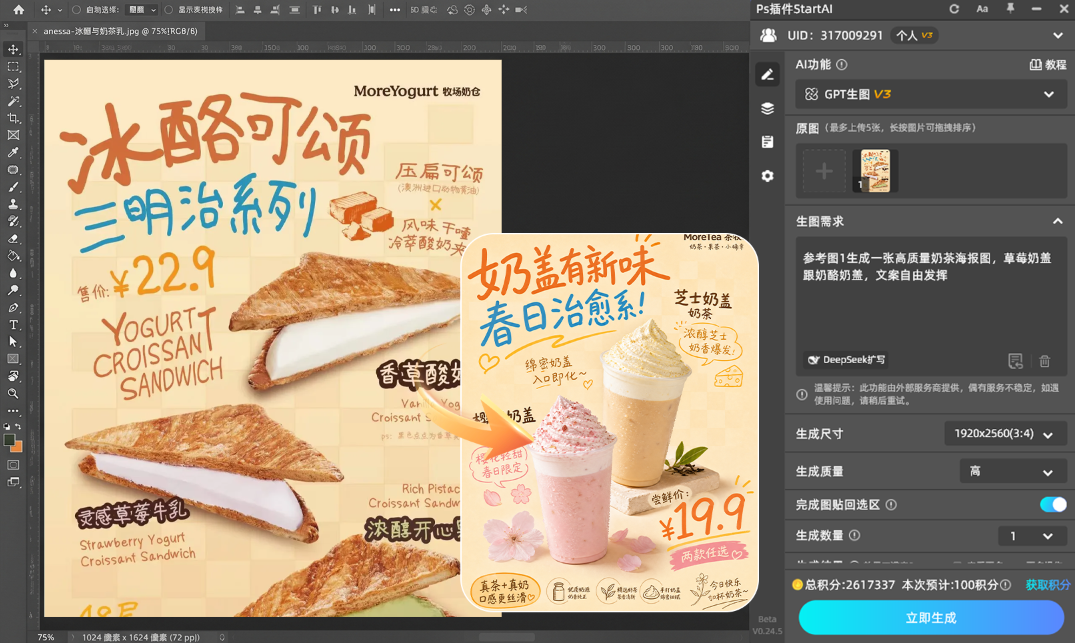The height and width of the screenshot is (643, 1075).
Task: Switch to the anessa document tab
Action: click(120, 31)
